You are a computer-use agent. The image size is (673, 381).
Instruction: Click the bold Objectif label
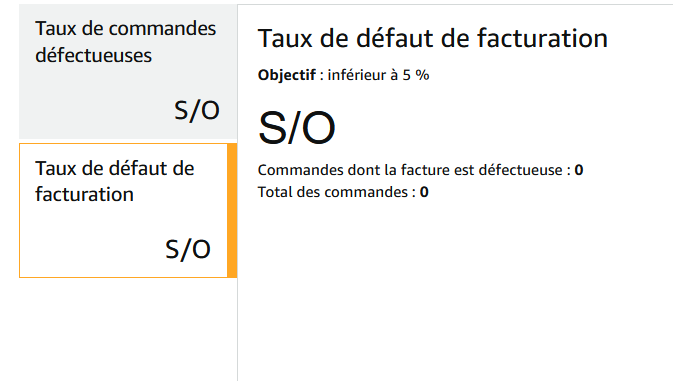tap(287, 75)
